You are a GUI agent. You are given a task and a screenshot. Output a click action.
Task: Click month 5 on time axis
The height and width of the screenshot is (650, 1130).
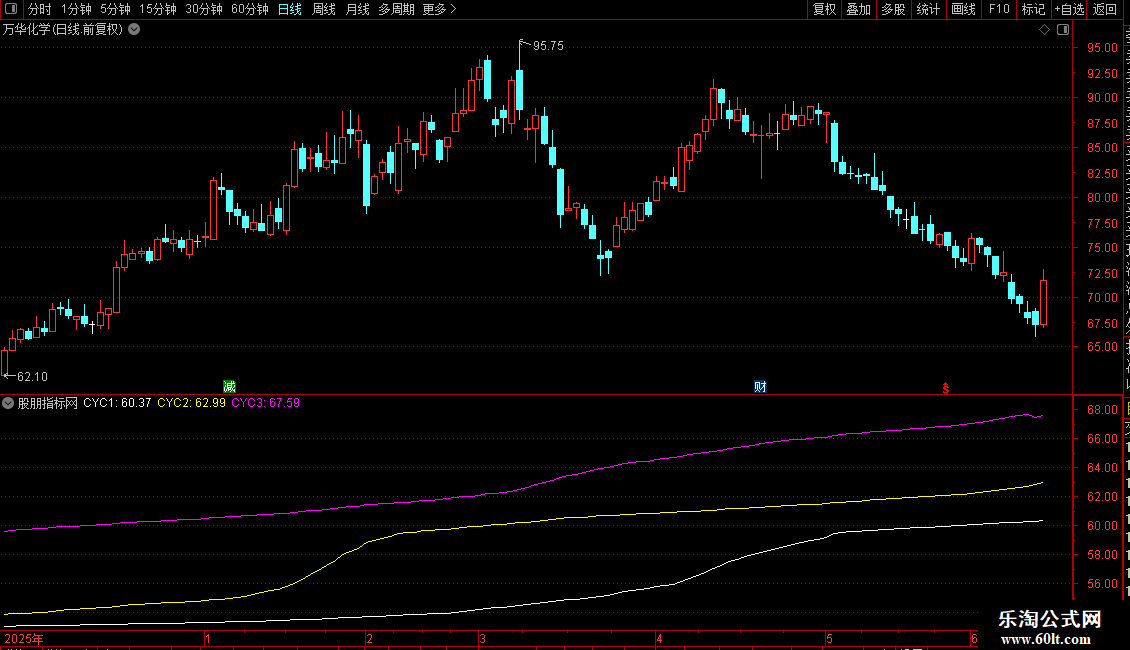tap(829, 638)
